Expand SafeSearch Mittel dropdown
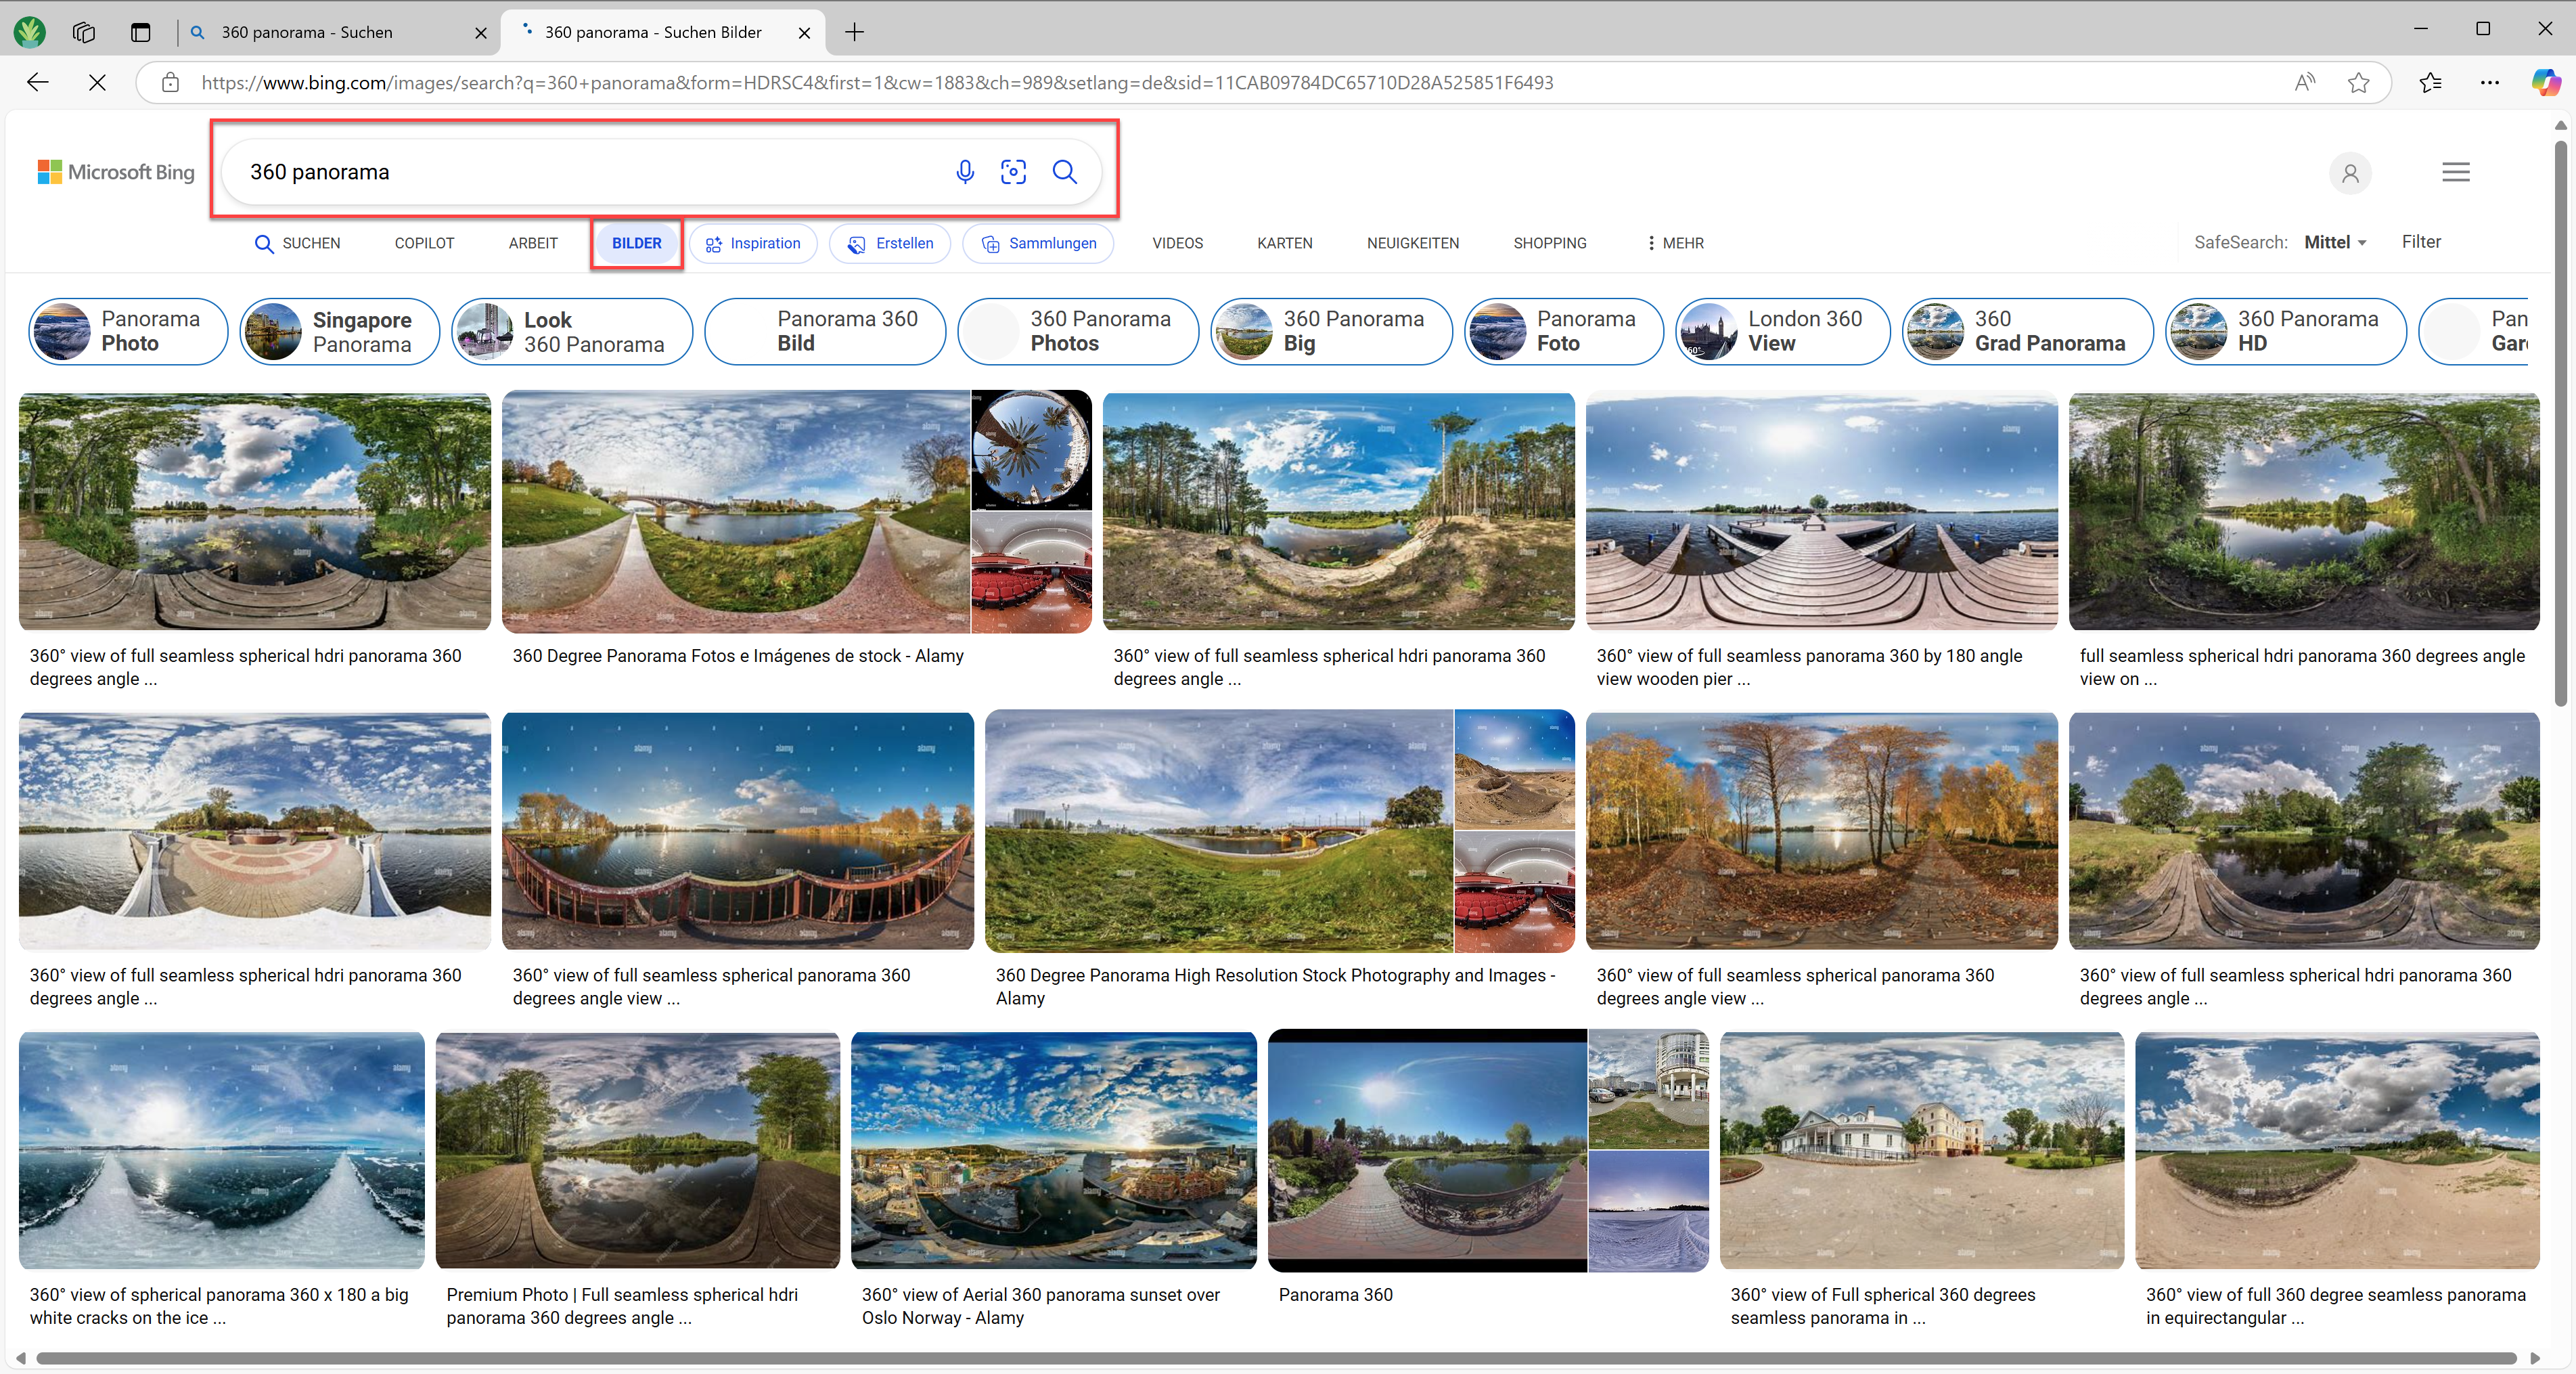2576x1374 pixels. (2335, 242)
